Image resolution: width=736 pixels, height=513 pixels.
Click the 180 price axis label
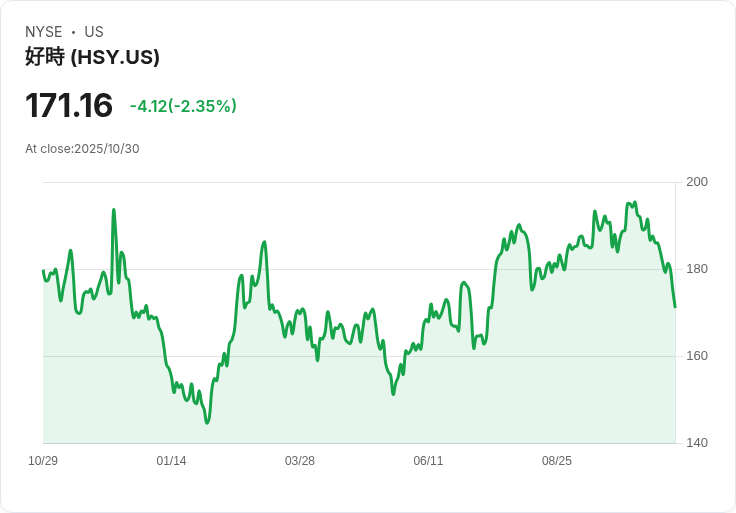[697, 269]
